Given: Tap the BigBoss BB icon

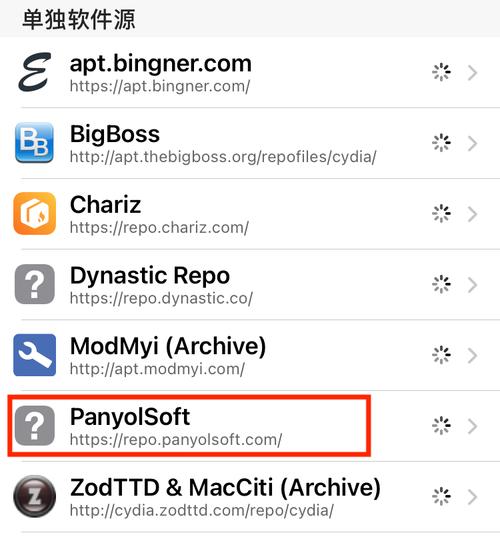Looking at the screenshot, I should (35, 143).
